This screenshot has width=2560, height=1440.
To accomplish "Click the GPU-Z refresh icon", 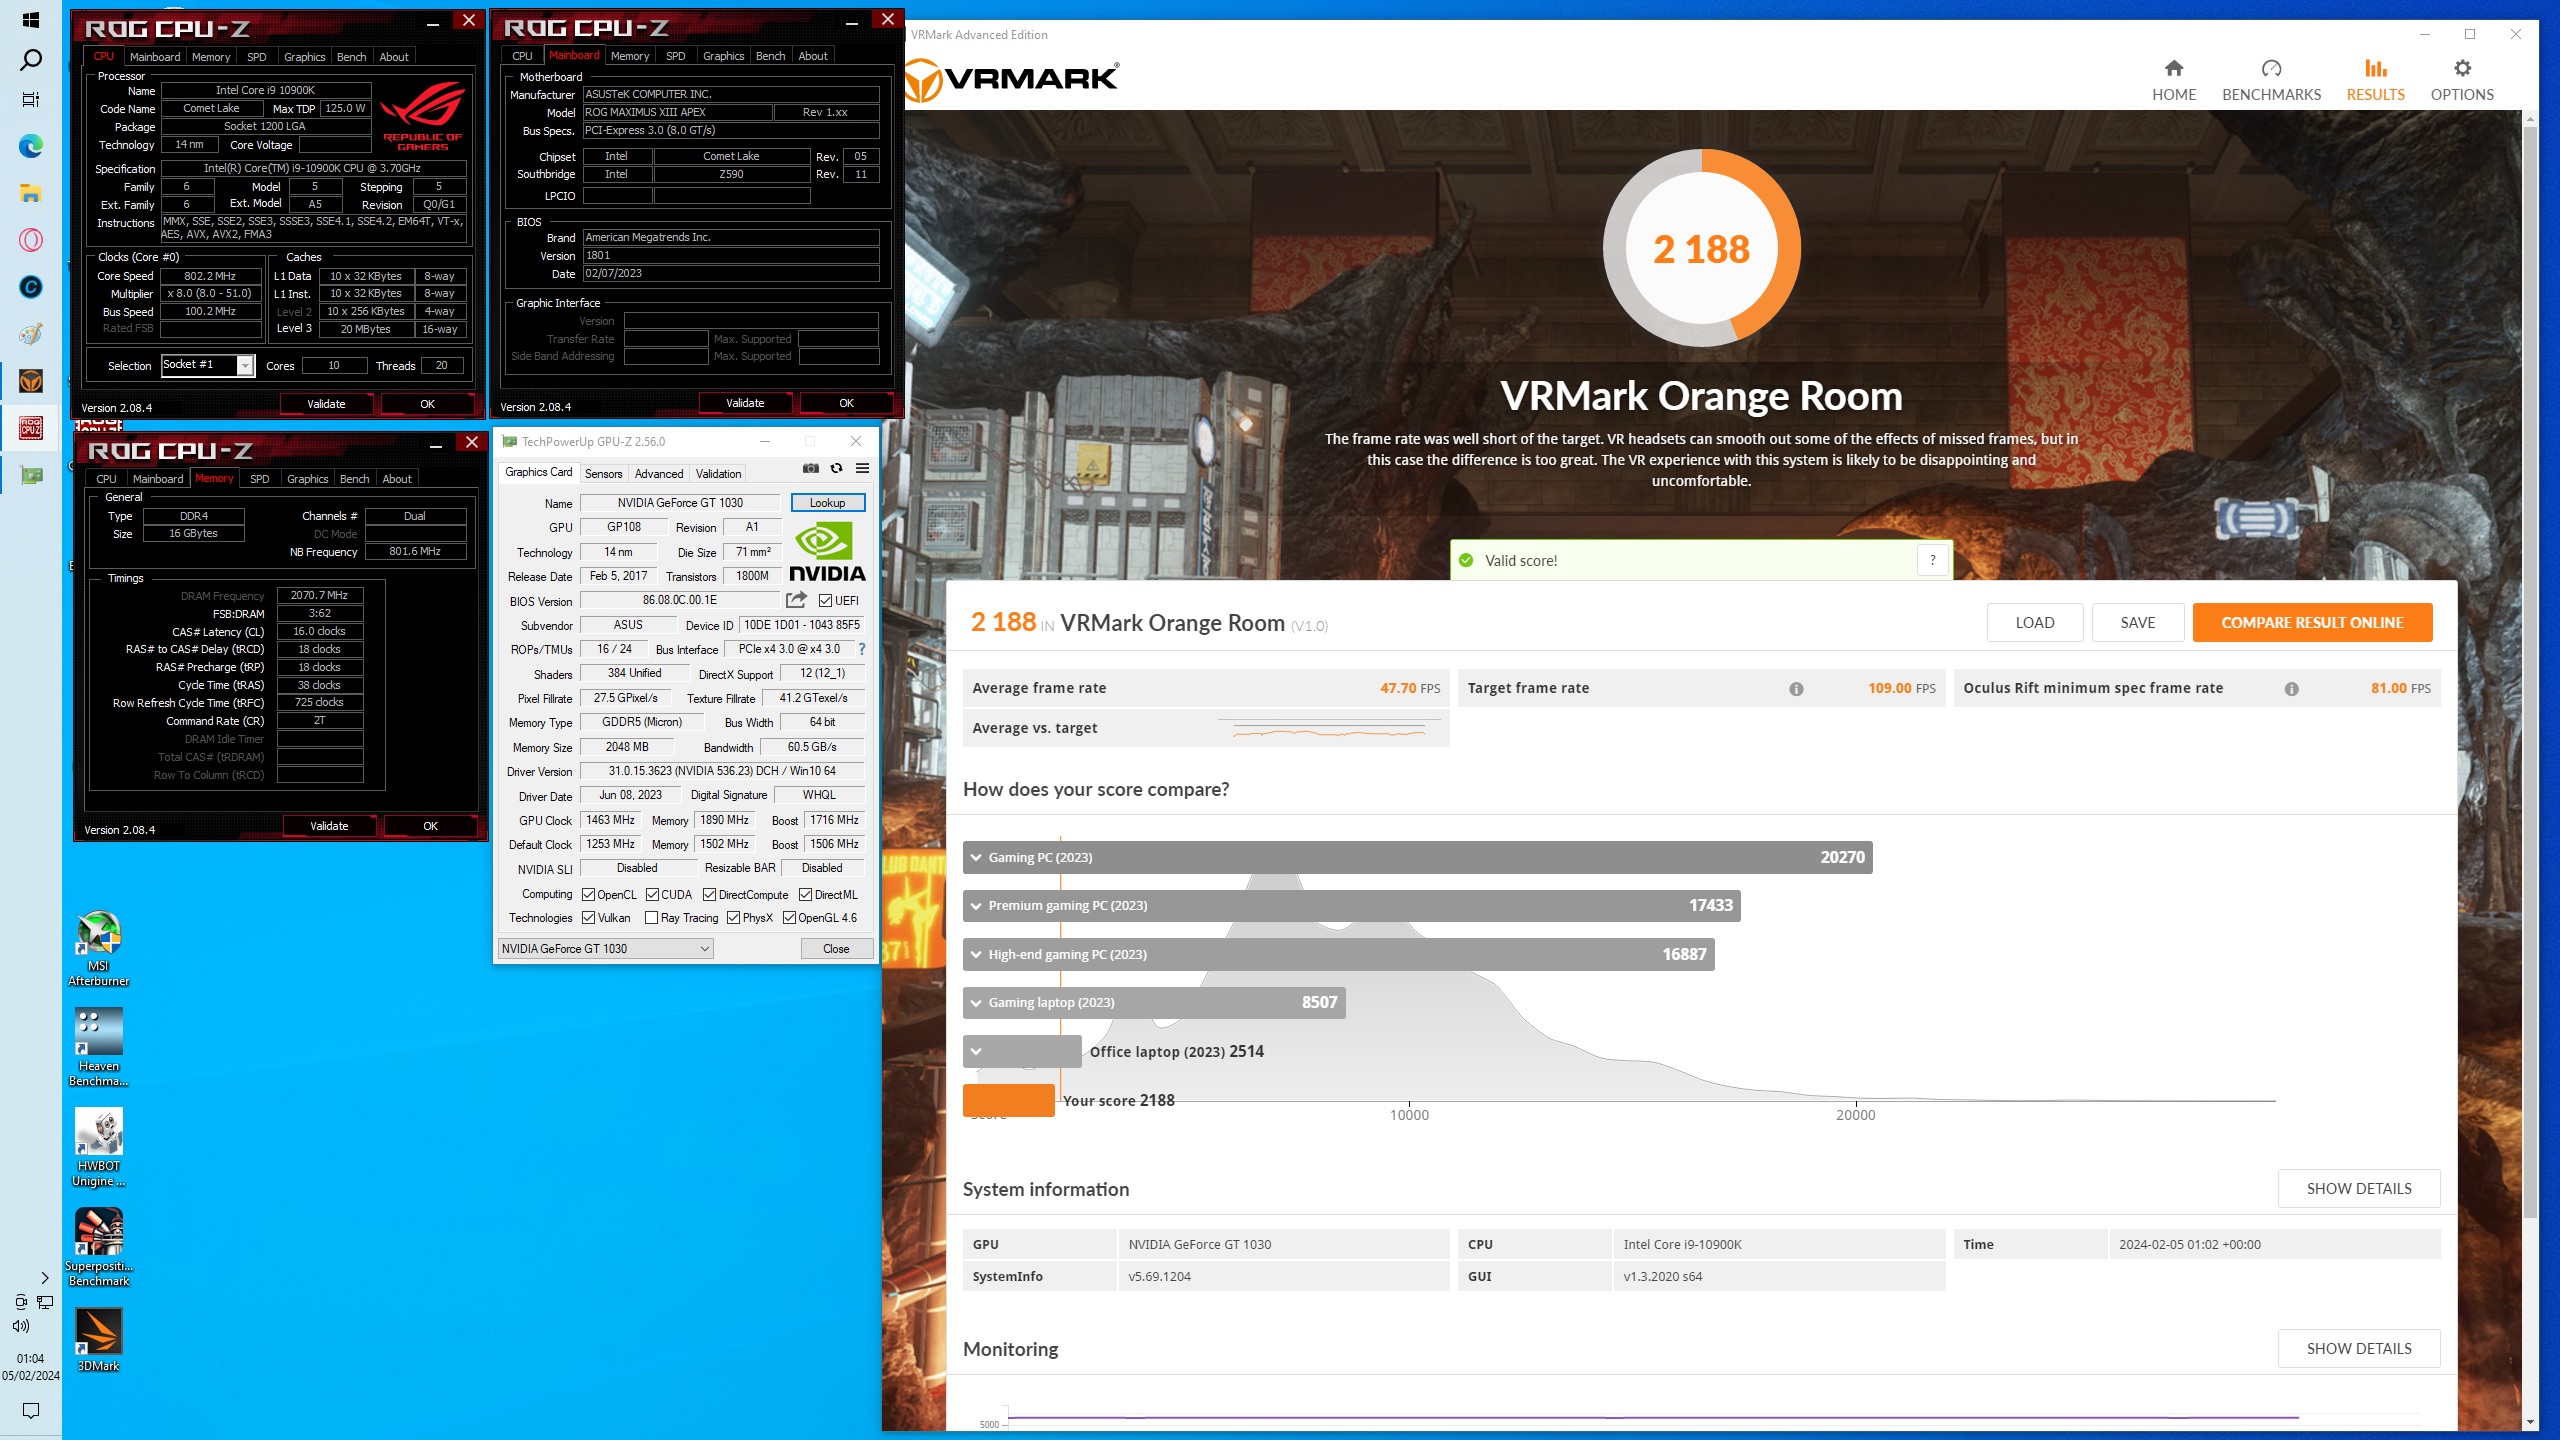I will [x=836, y=468].
